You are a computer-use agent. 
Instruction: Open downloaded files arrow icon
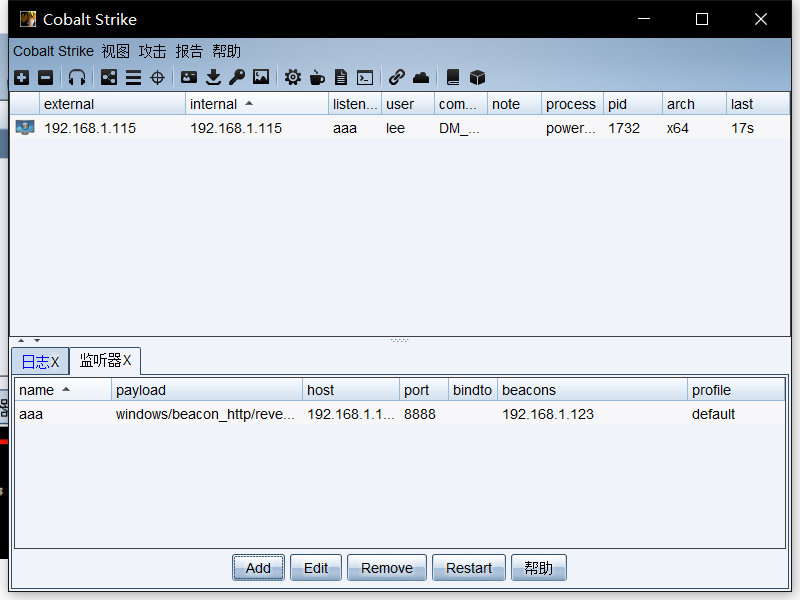[213, 78]
